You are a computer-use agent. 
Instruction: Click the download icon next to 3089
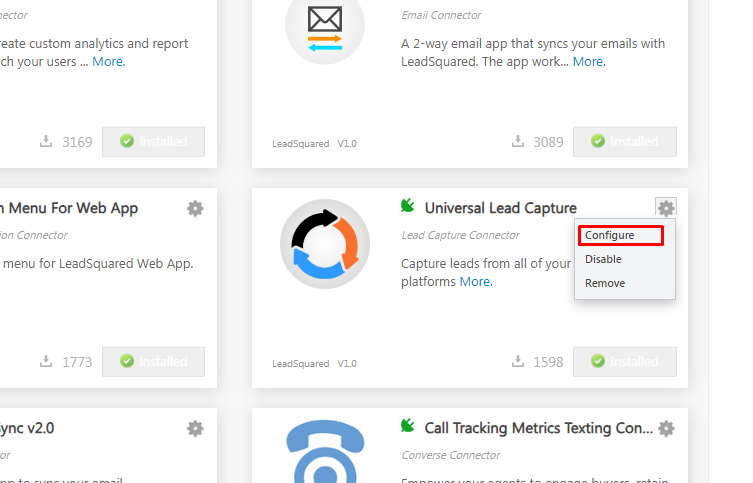pyautogui.click(x=518, y=141)
